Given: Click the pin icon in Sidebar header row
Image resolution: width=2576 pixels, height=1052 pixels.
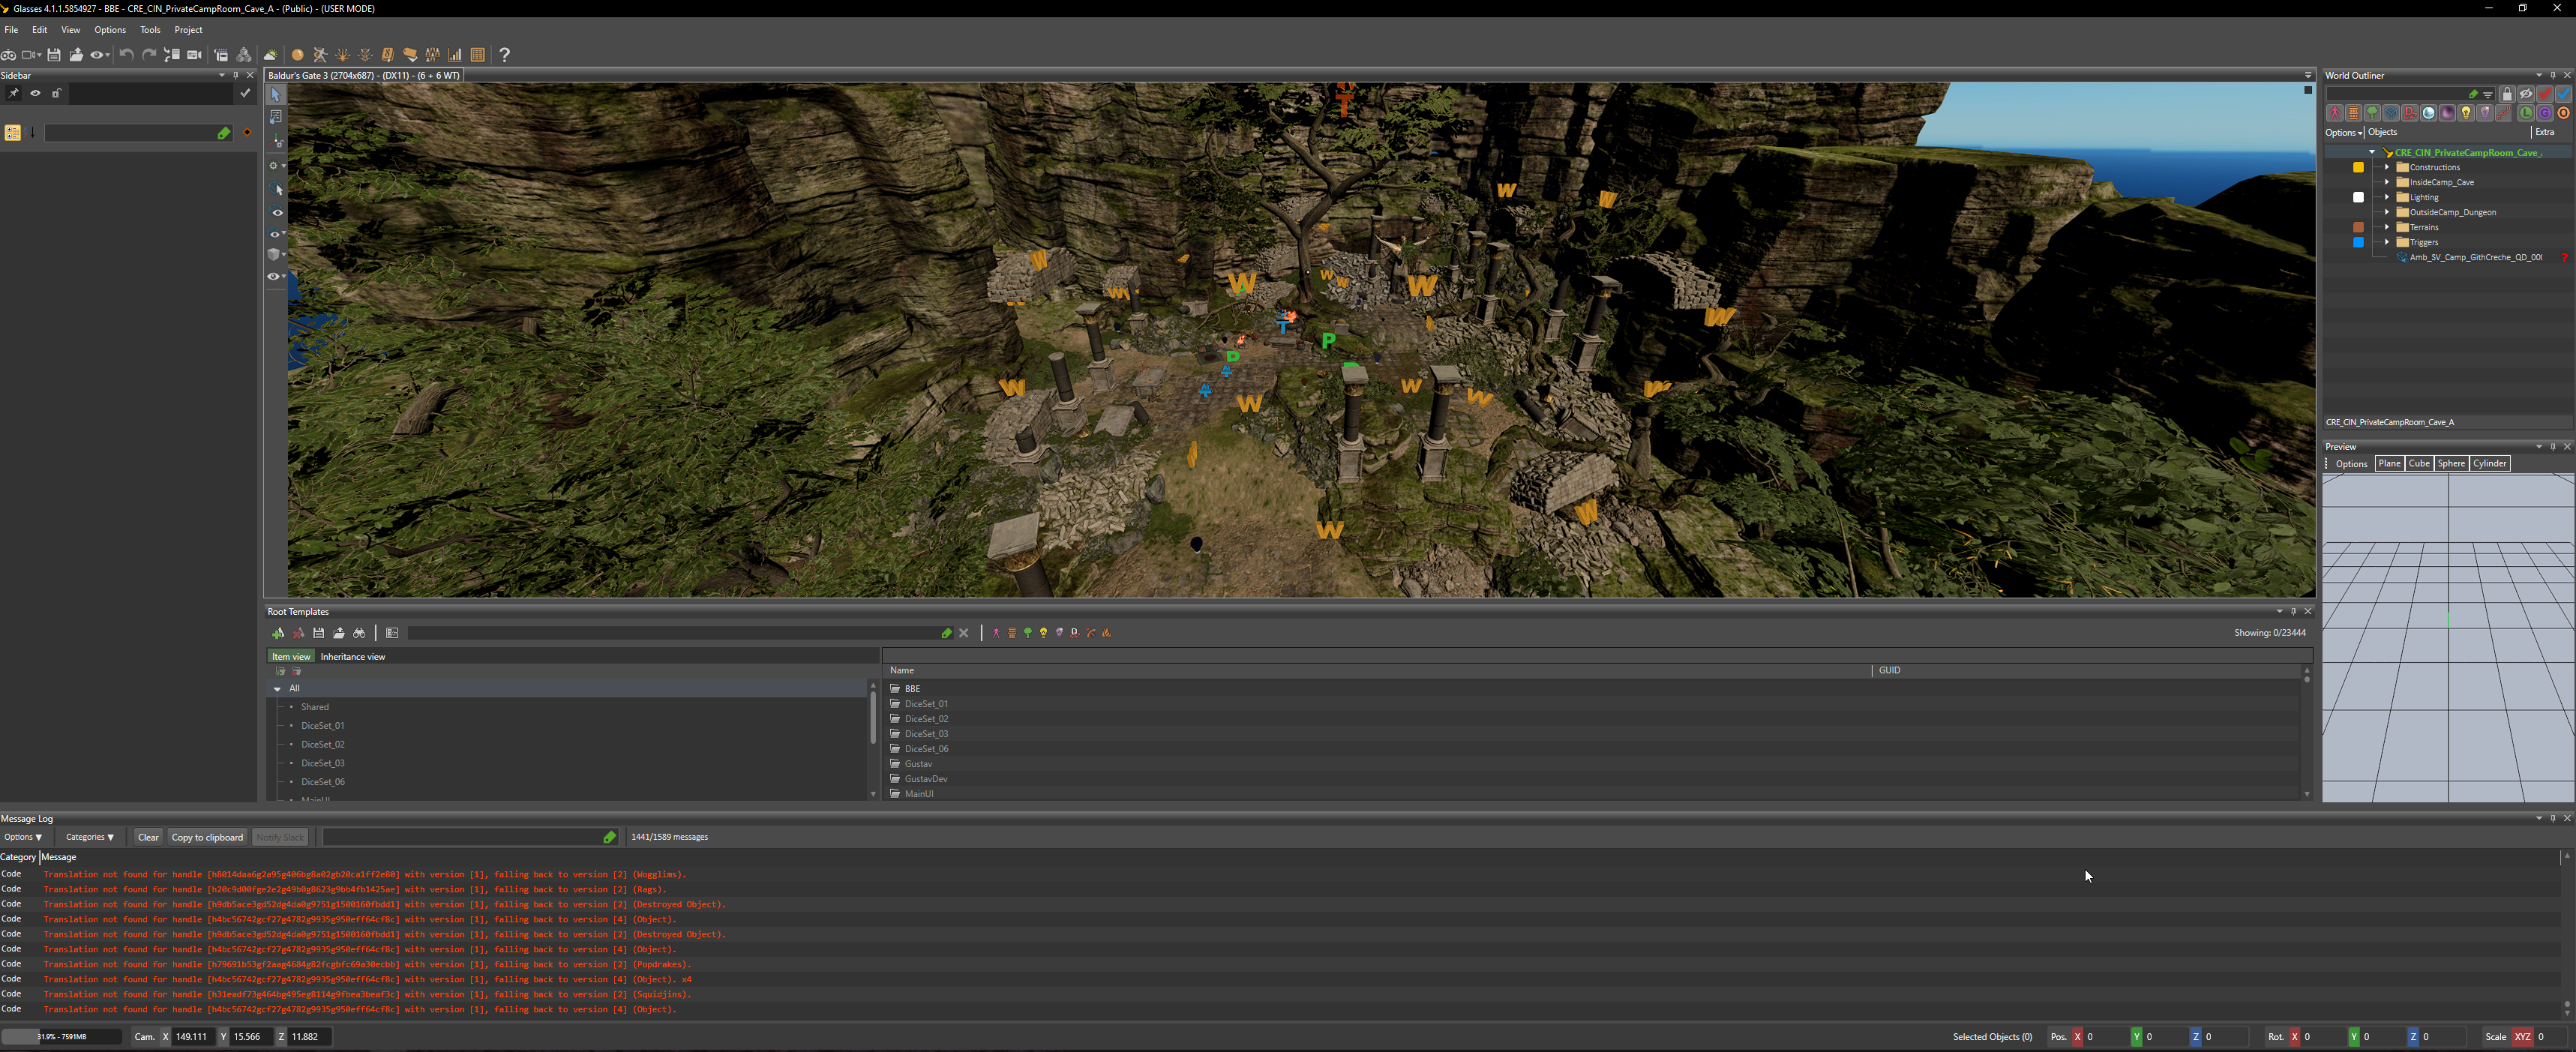Looking at the screenshot, I should click(13, 93).
